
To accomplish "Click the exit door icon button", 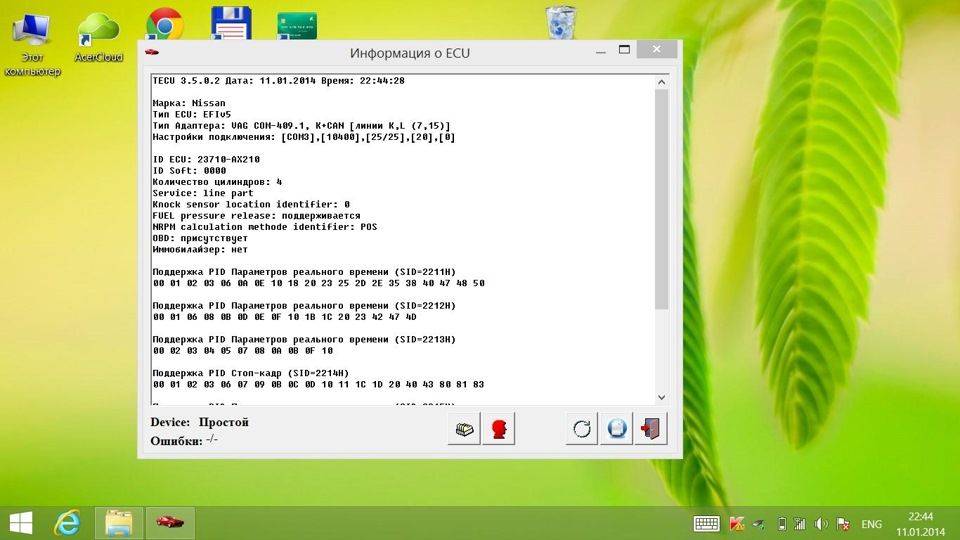I will (651, 429).
